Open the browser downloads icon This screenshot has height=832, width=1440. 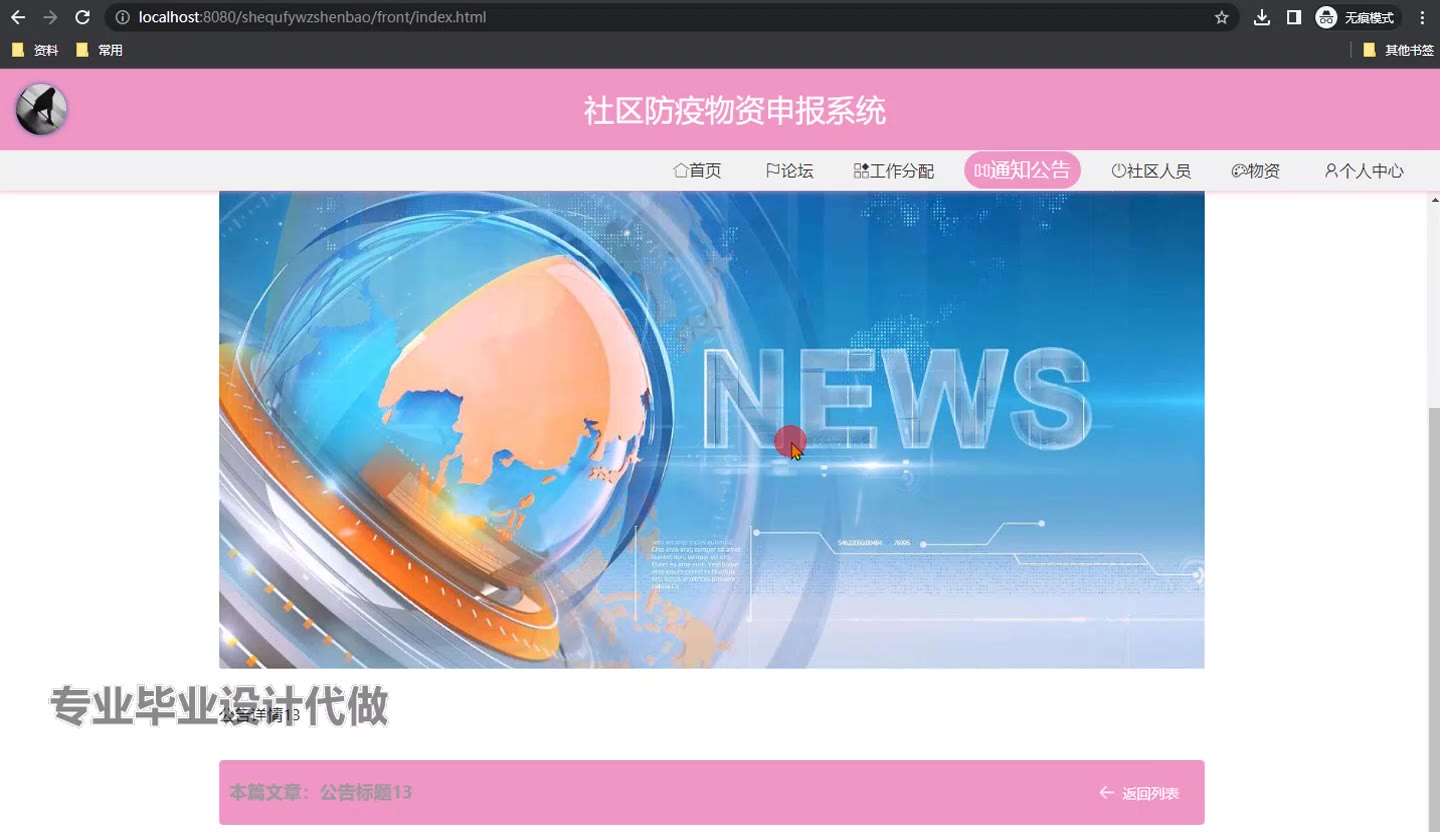pyautogui.click(x=1262, y=17)
